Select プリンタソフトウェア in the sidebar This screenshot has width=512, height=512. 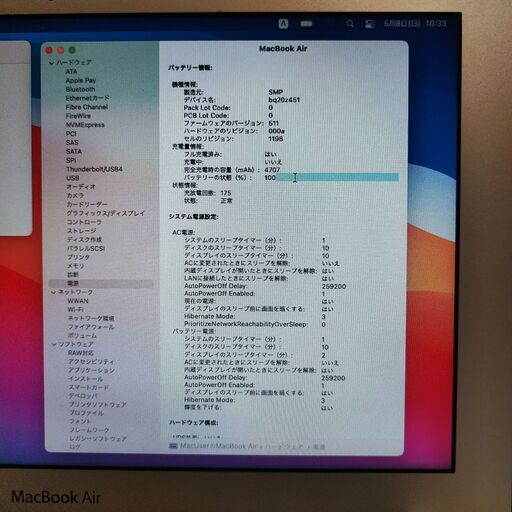point(98,405)
